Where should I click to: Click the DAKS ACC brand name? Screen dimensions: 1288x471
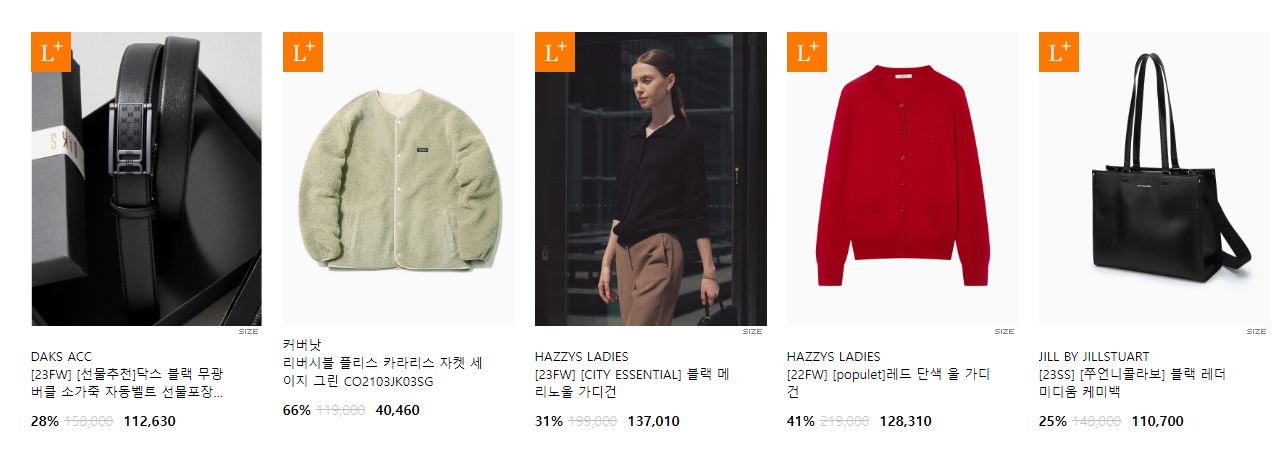61,357
